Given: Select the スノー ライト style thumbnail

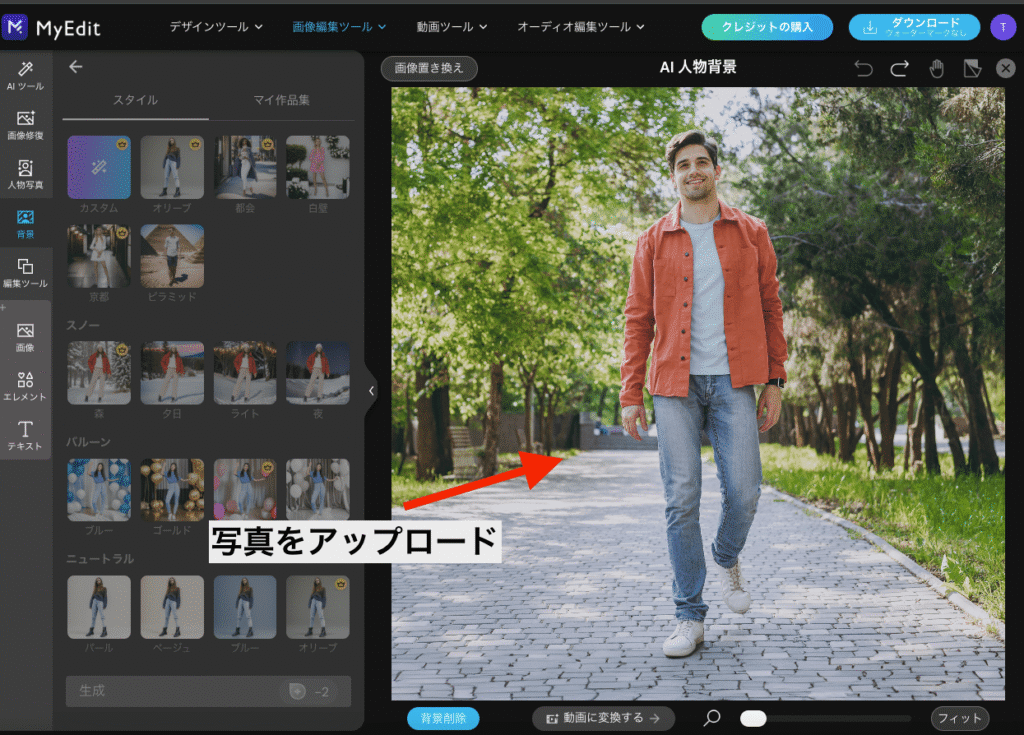Looking at the screenshot, I should (x=245, y=372).
